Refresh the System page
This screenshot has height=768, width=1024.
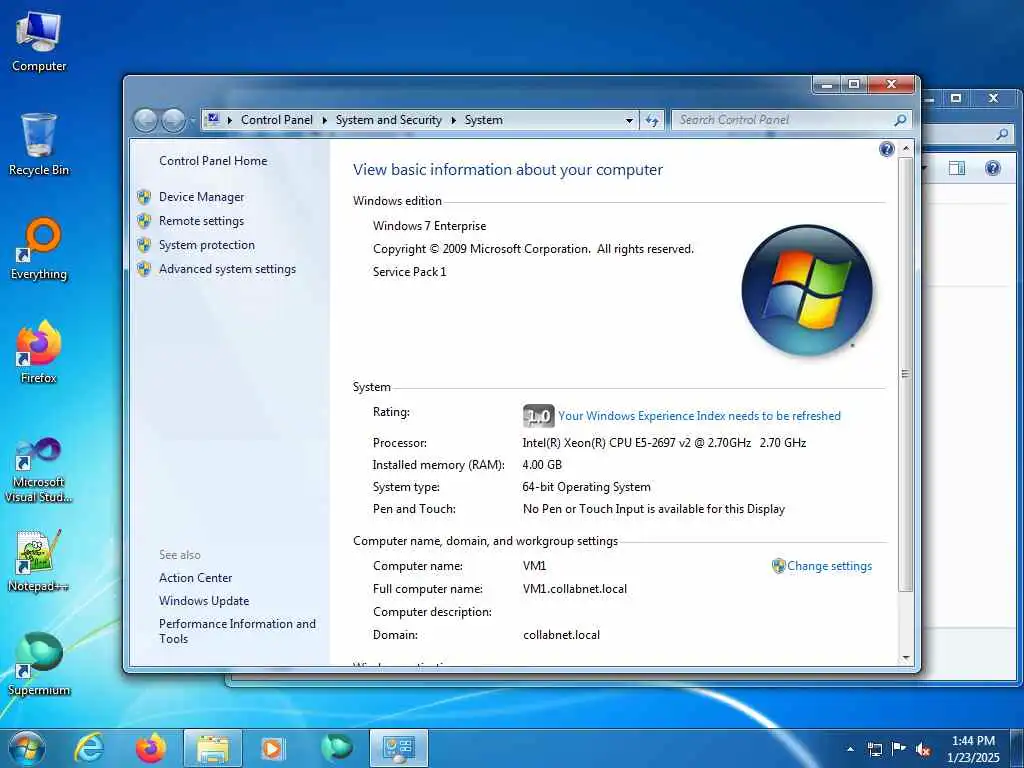click(652, 120)
